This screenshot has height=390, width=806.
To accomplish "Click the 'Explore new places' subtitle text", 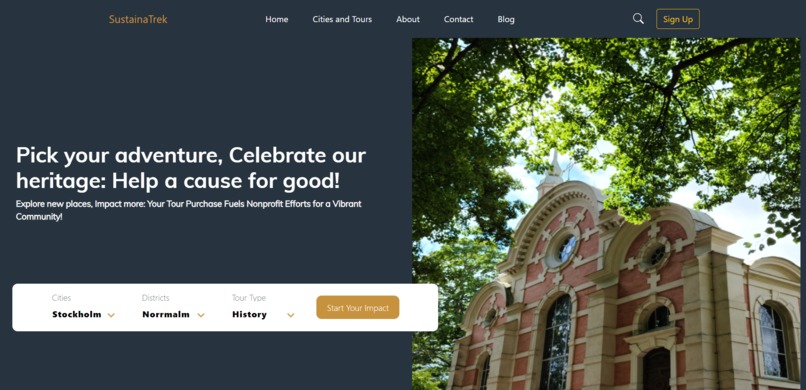I will pyautogui.click(x=188, y=210).
